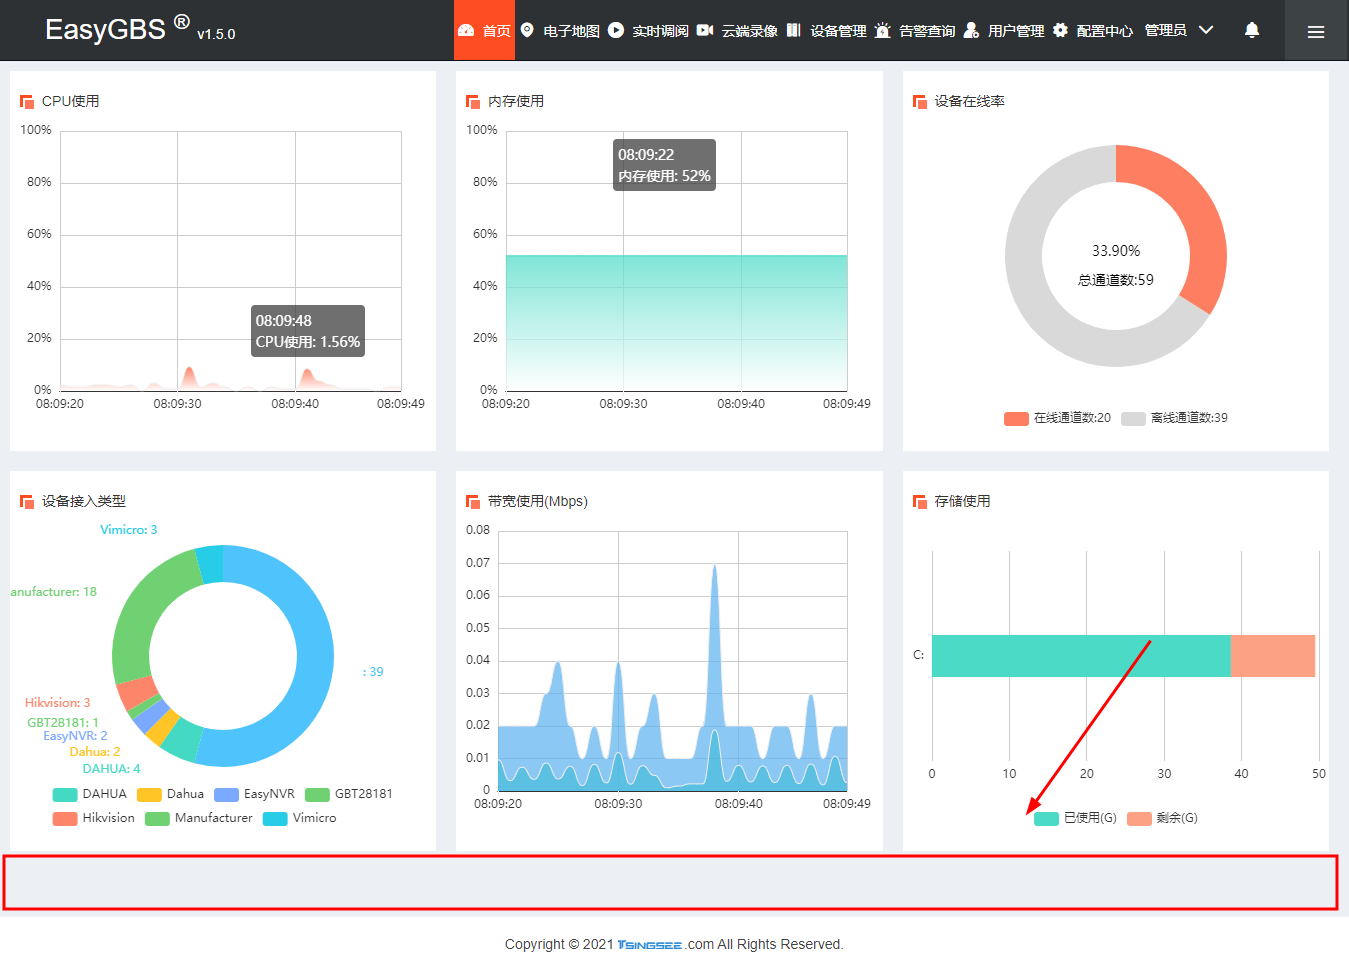The width and height of the screenshot is (1349, 969).
Task: Click the "GBT28181: 1" chart label
Action: pyautogui.click(x=63, y=722)
